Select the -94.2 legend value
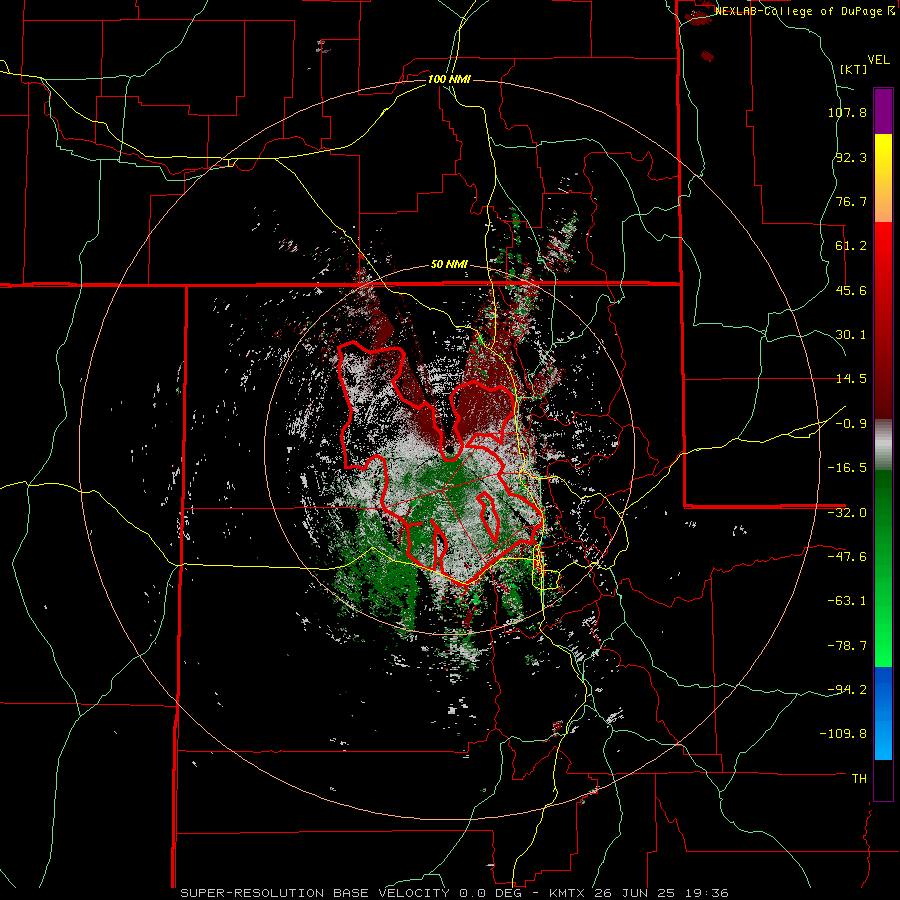The width and height of the screenshot is (900, 900). pos(847,689)
